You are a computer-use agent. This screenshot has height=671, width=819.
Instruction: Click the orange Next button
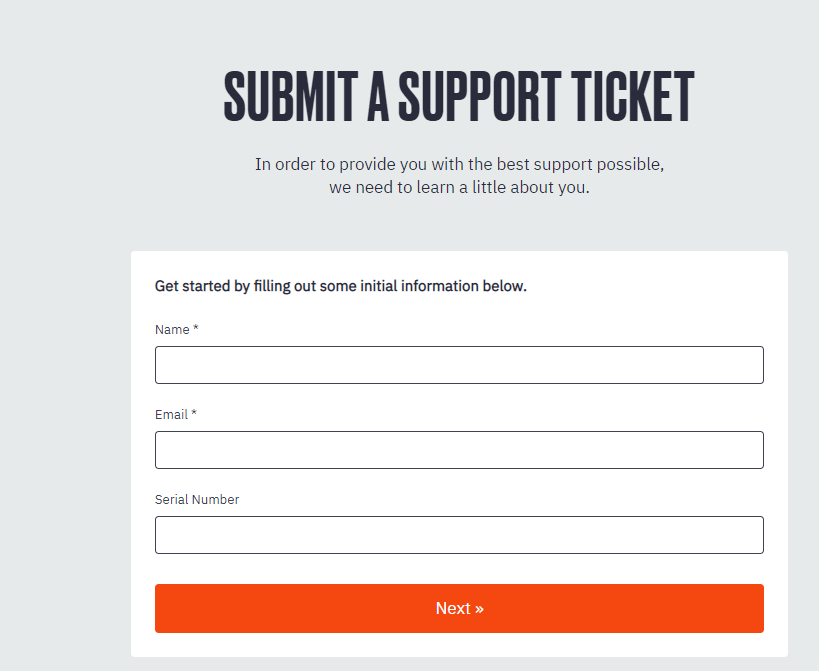tap(459, 608)
